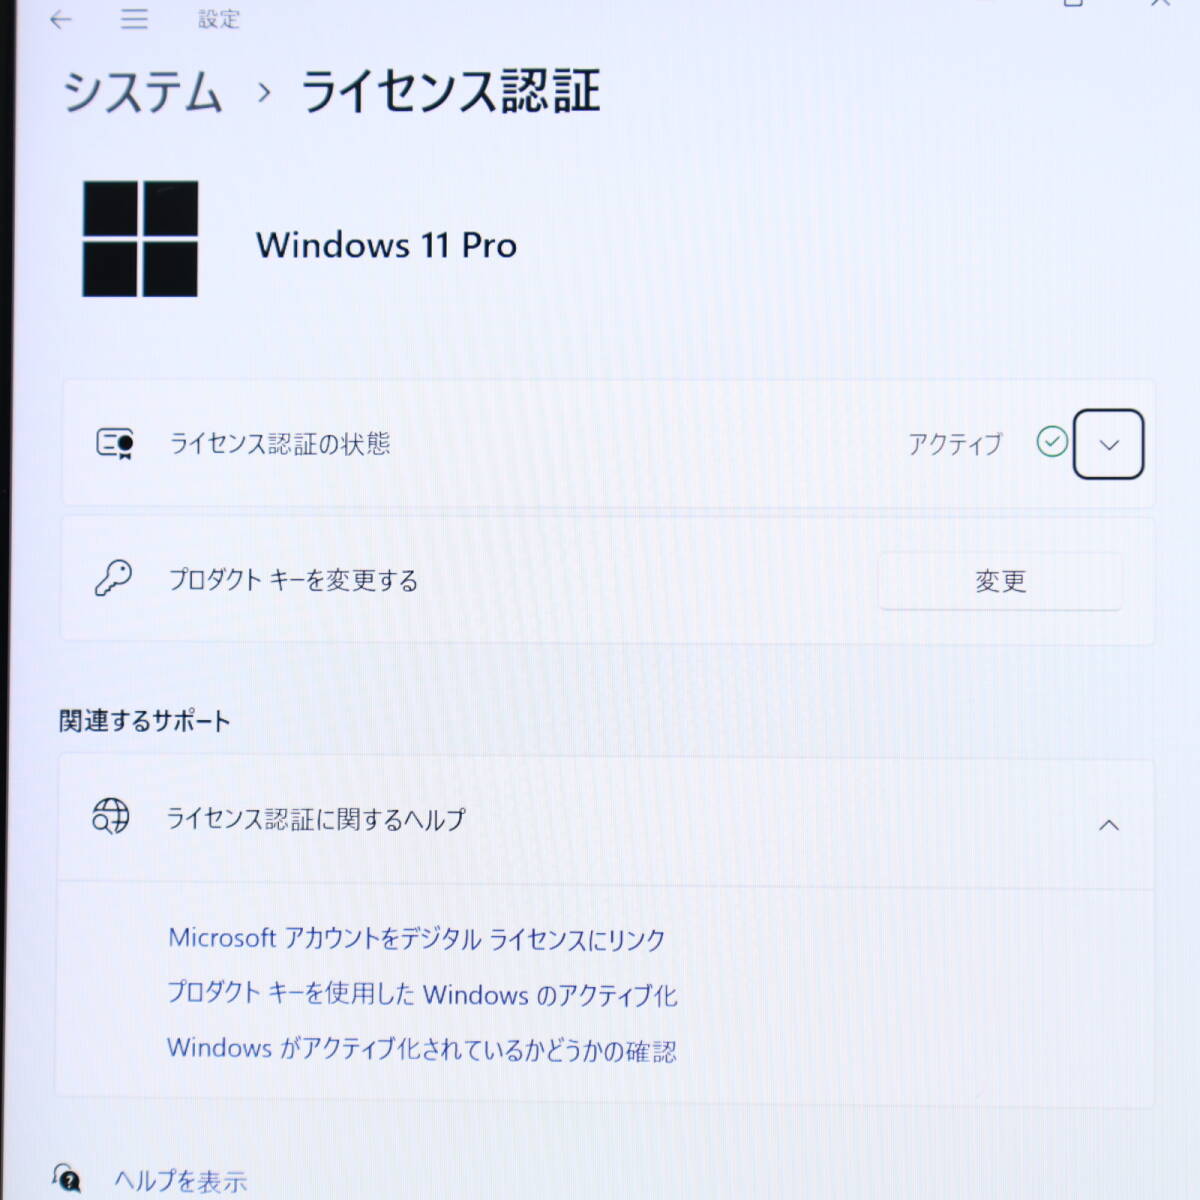Click the green active checkmark icon
The width and height of the screenshot is (1200, 1200).
[1052, 441]
